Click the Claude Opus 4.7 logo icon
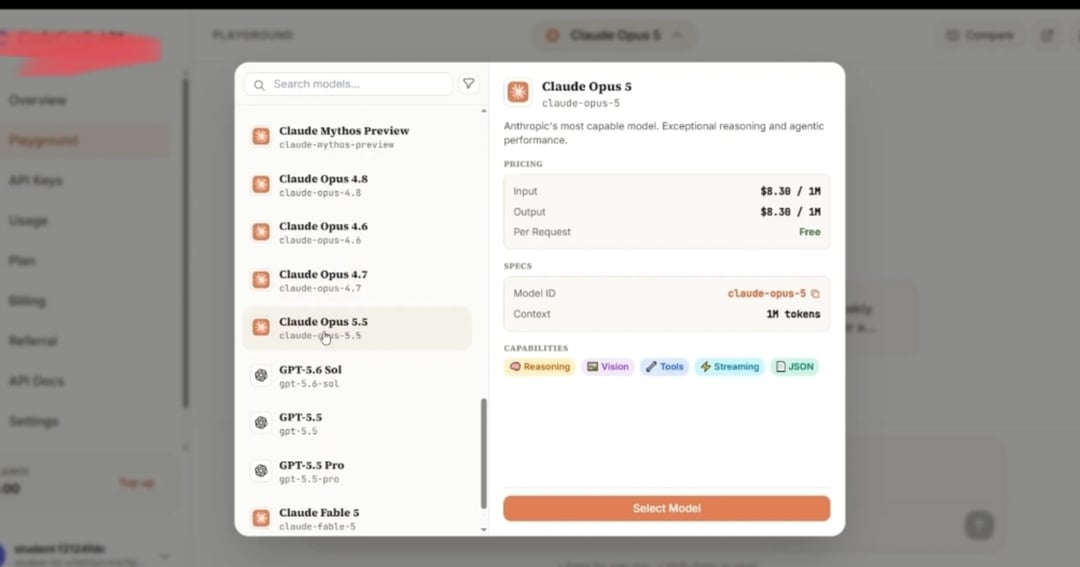The width and height of the screenshot is (1080, 567). (x=261, y=280)
